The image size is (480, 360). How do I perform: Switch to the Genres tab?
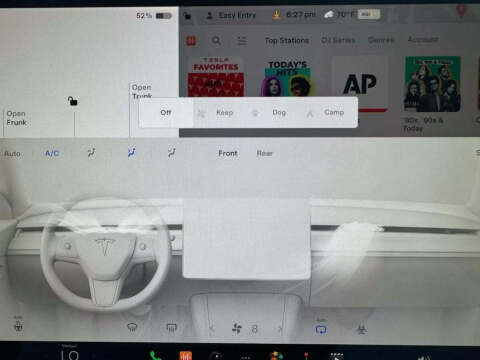point(381,40)
